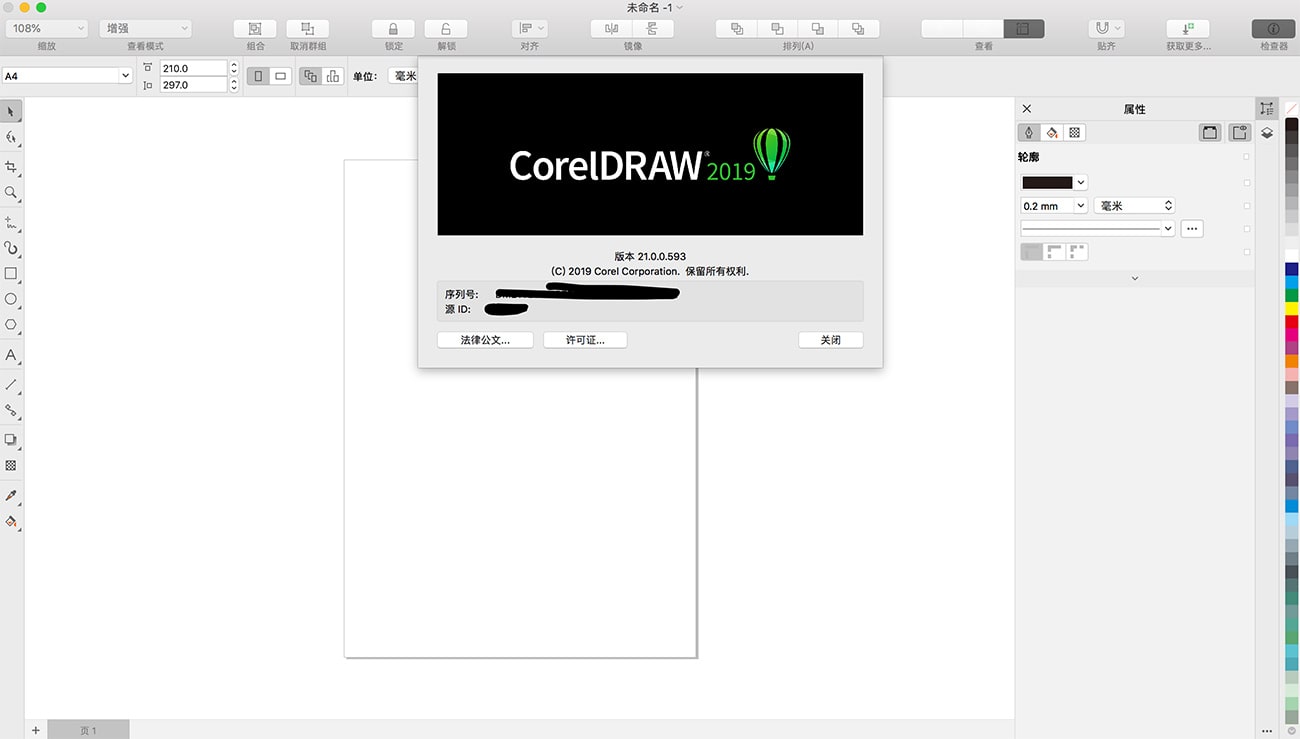Open the 增强 view mode dropdown
Screen dimensions: 1300x739
click(x=145, y=29)
